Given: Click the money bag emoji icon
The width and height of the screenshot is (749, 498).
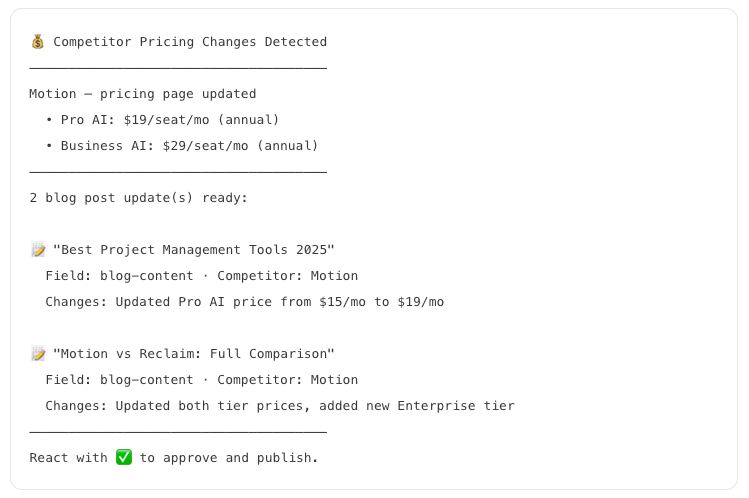Looking at the screenshot, I should click(38, 42).
